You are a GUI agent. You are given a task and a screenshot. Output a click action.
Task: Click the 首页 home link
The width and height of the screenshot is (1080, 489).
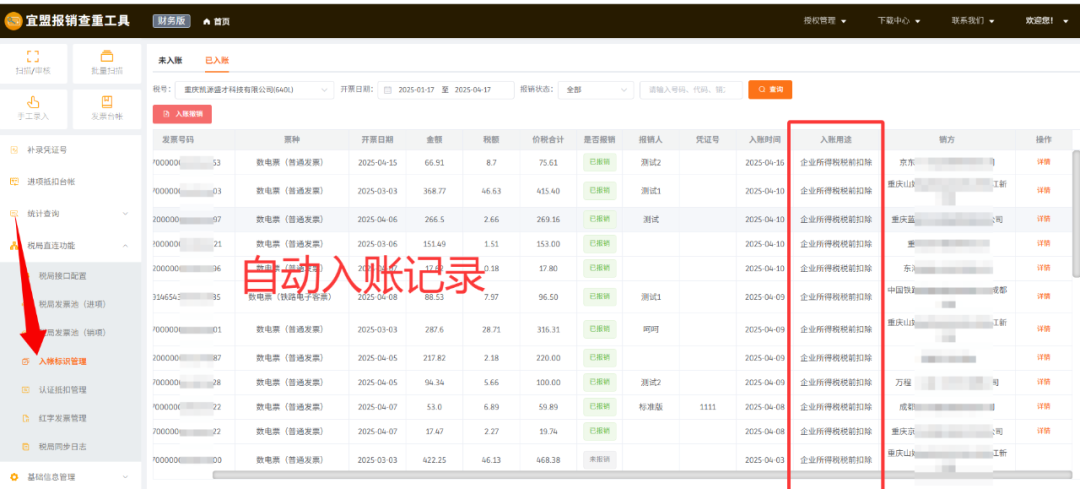[x=221, y=21]
